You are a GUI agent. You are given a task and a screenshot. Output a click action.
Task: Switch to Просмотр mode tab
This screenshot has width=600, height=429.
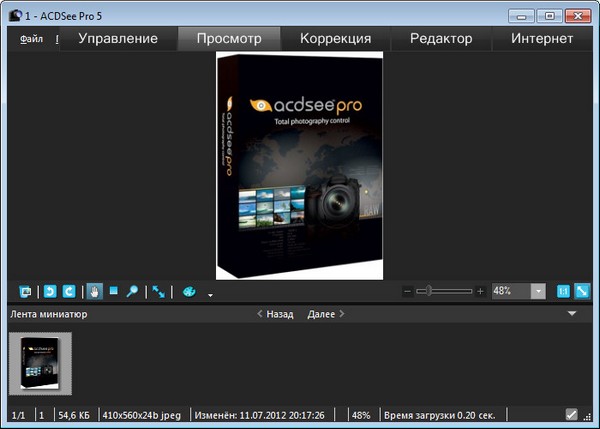click(229, 38)
